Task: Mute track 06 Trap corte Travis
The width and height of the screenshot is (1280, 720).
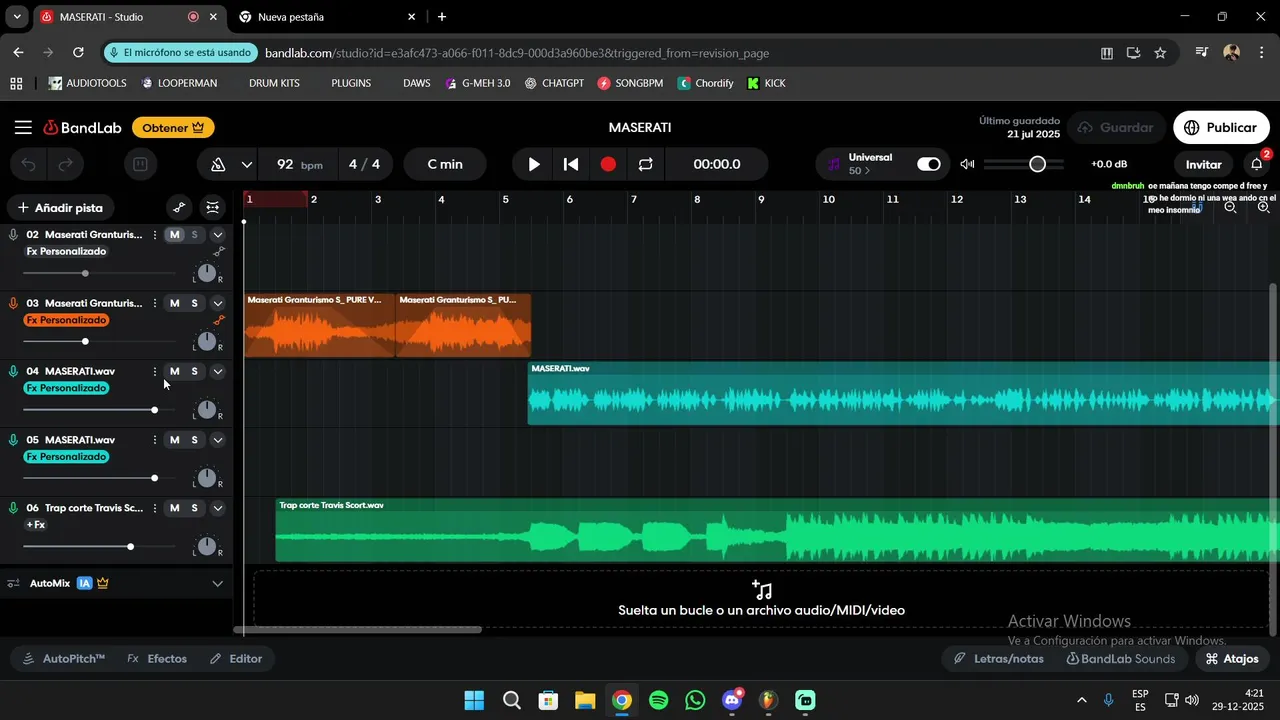Action: click(x=174, y=508)
